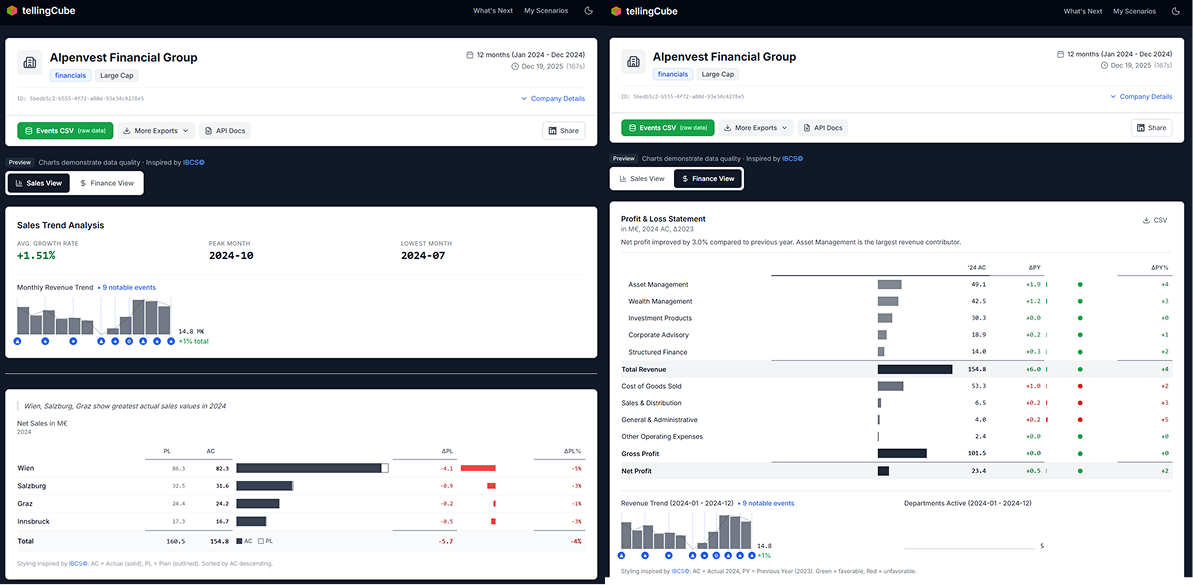The image size is (1193, 585).
Task: Open What's Next in right window
Action: coord(1083,11)
